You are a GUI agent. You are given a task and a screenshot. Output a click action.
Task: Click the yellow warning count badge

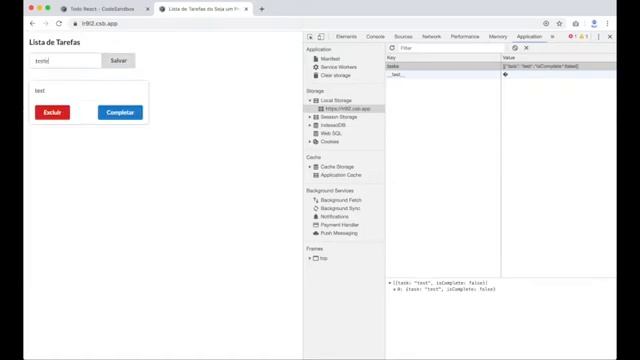coord(584,37)
